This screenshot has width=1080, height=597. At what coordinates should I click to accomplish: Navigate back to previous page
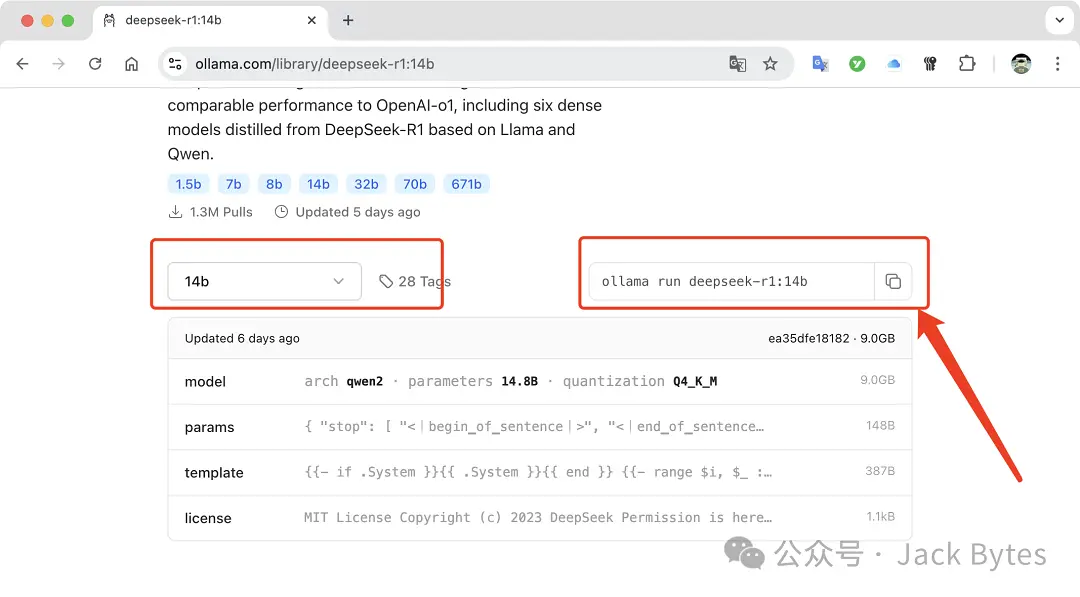(x=23, y=64)
